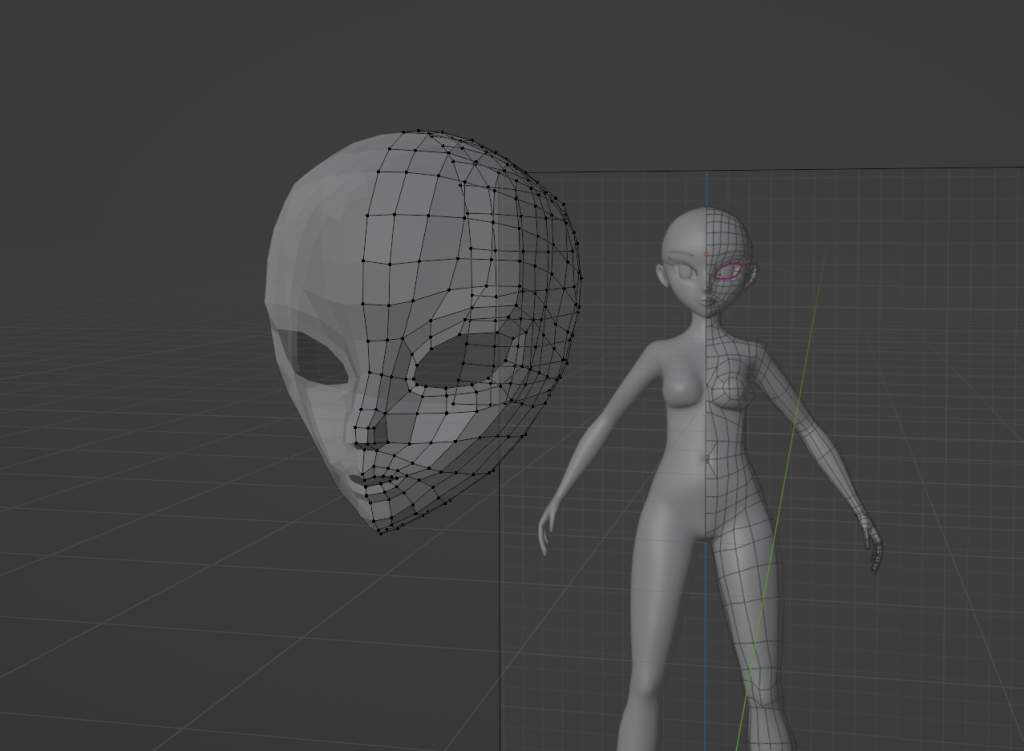Click the character's navel
Screen dimensions: 1024x751
706,459
